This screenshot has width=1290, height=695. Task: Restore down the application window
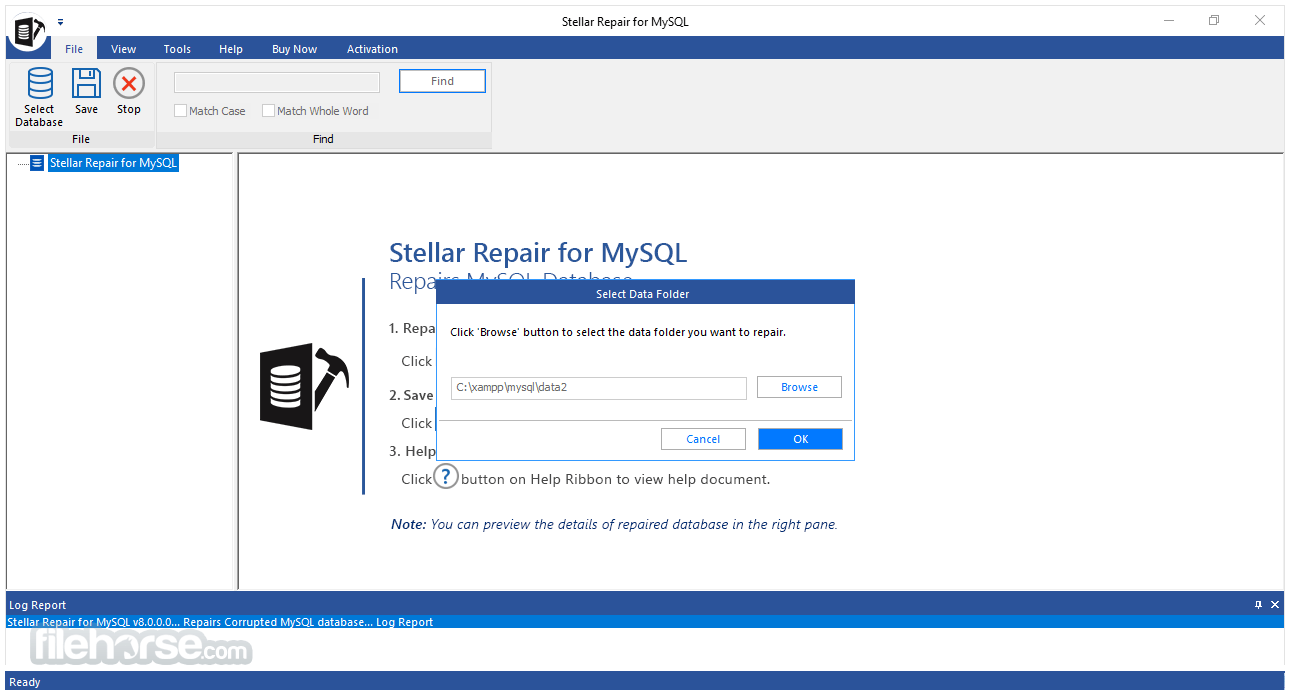click(1214, 20)
